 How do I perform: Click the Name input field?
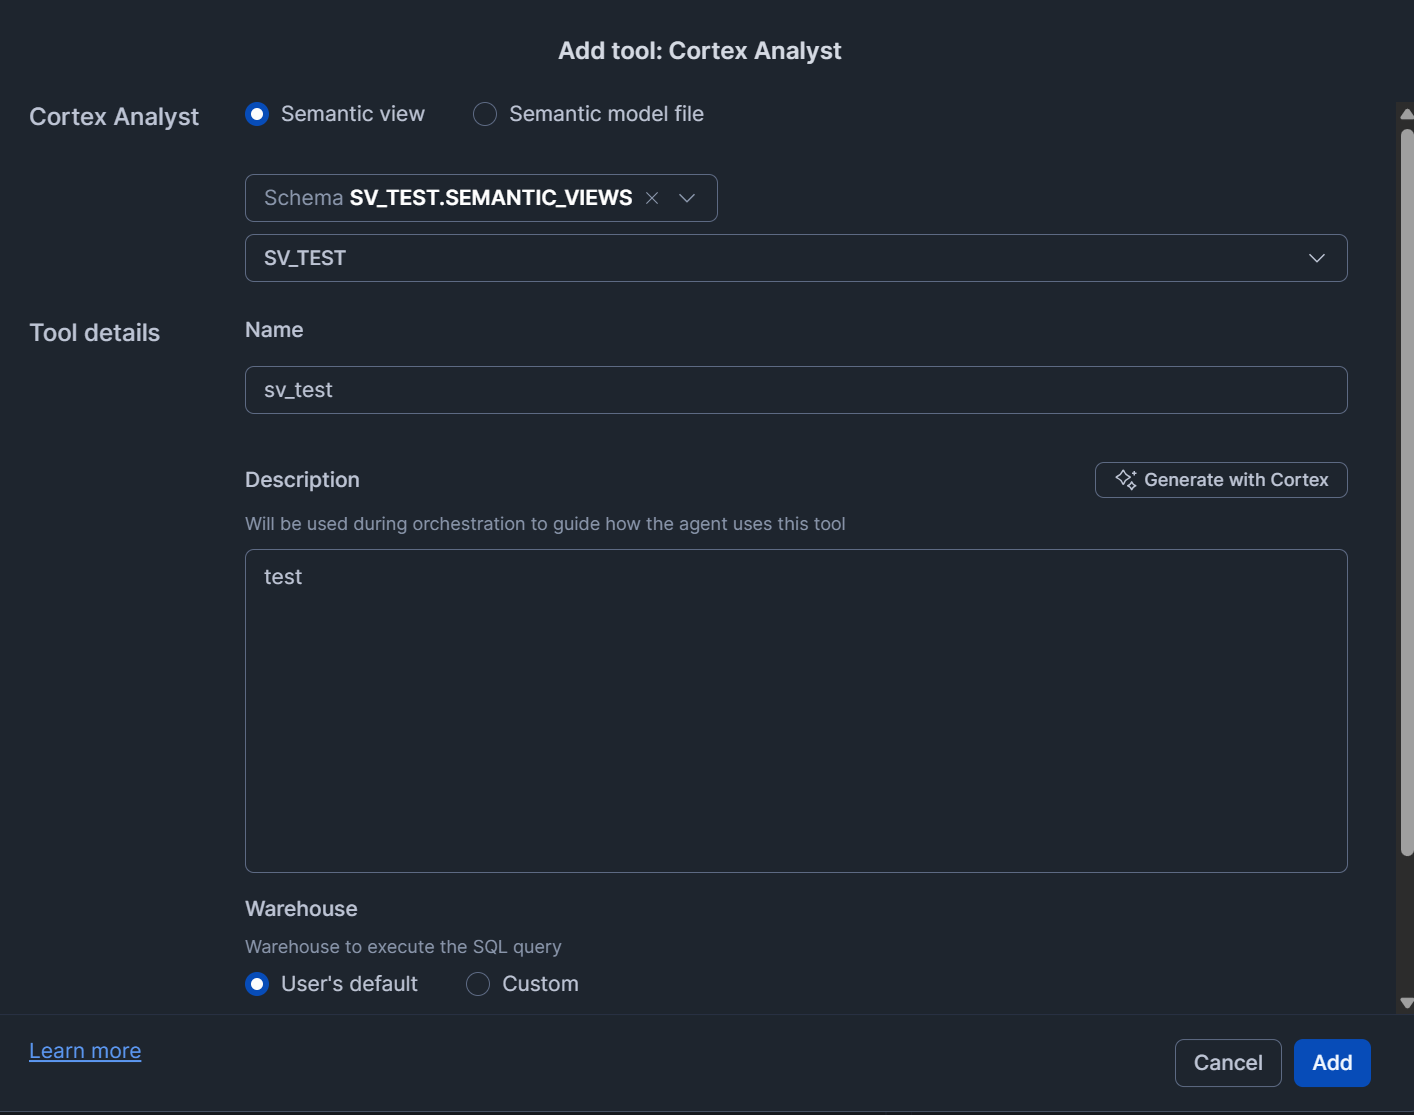click(795, 390)
